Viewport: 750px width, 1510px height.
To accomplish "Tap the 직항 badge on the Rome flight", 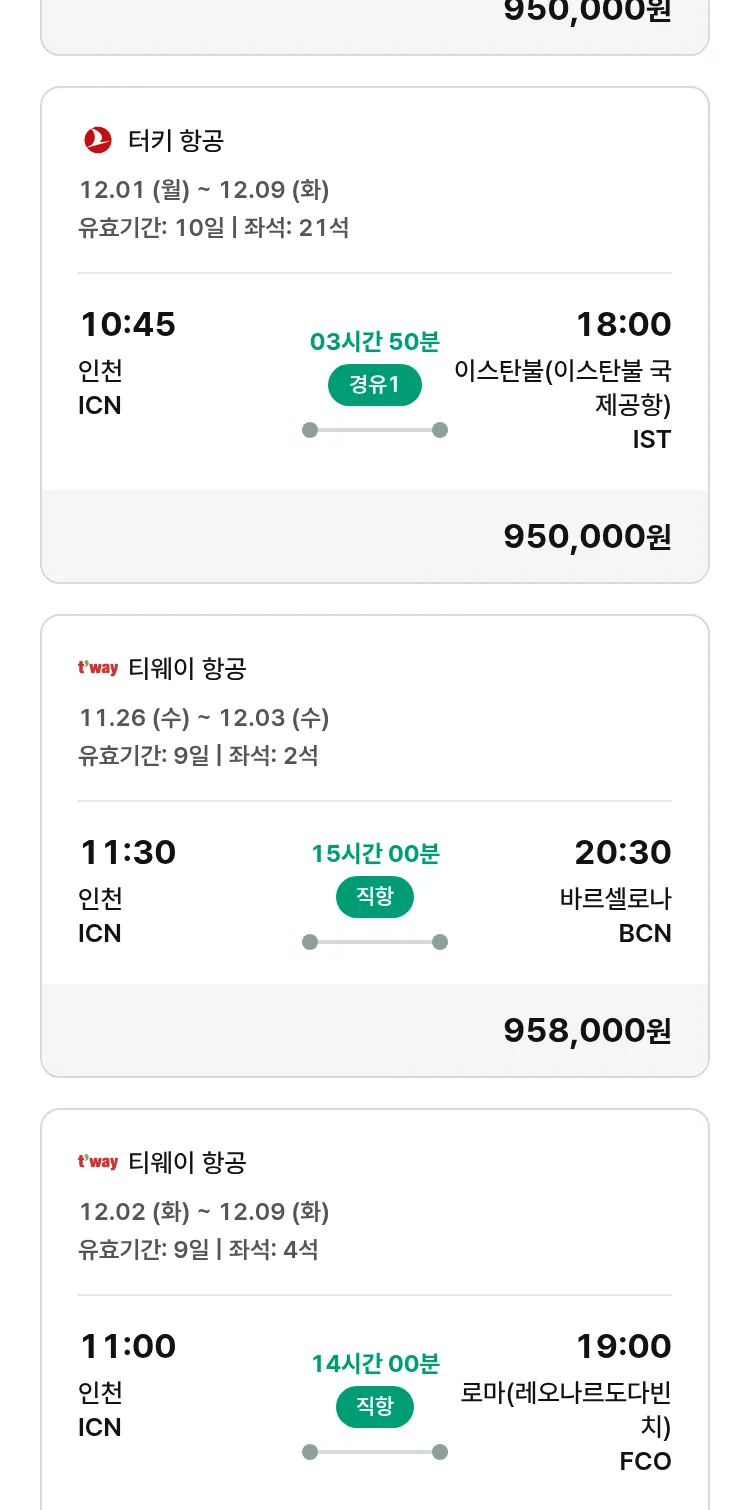I will pyautogui.click(x=375, y=1407).
